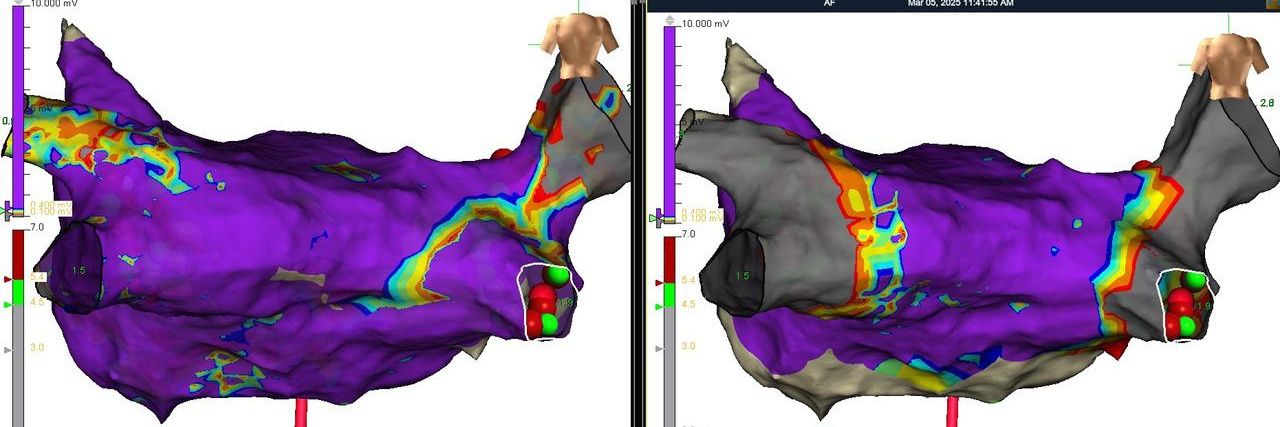Viewport: 1280px width, 427px height.
Task: Click the right map's 10.000 mV upper limit label
Action: click(x=705, y=23)
